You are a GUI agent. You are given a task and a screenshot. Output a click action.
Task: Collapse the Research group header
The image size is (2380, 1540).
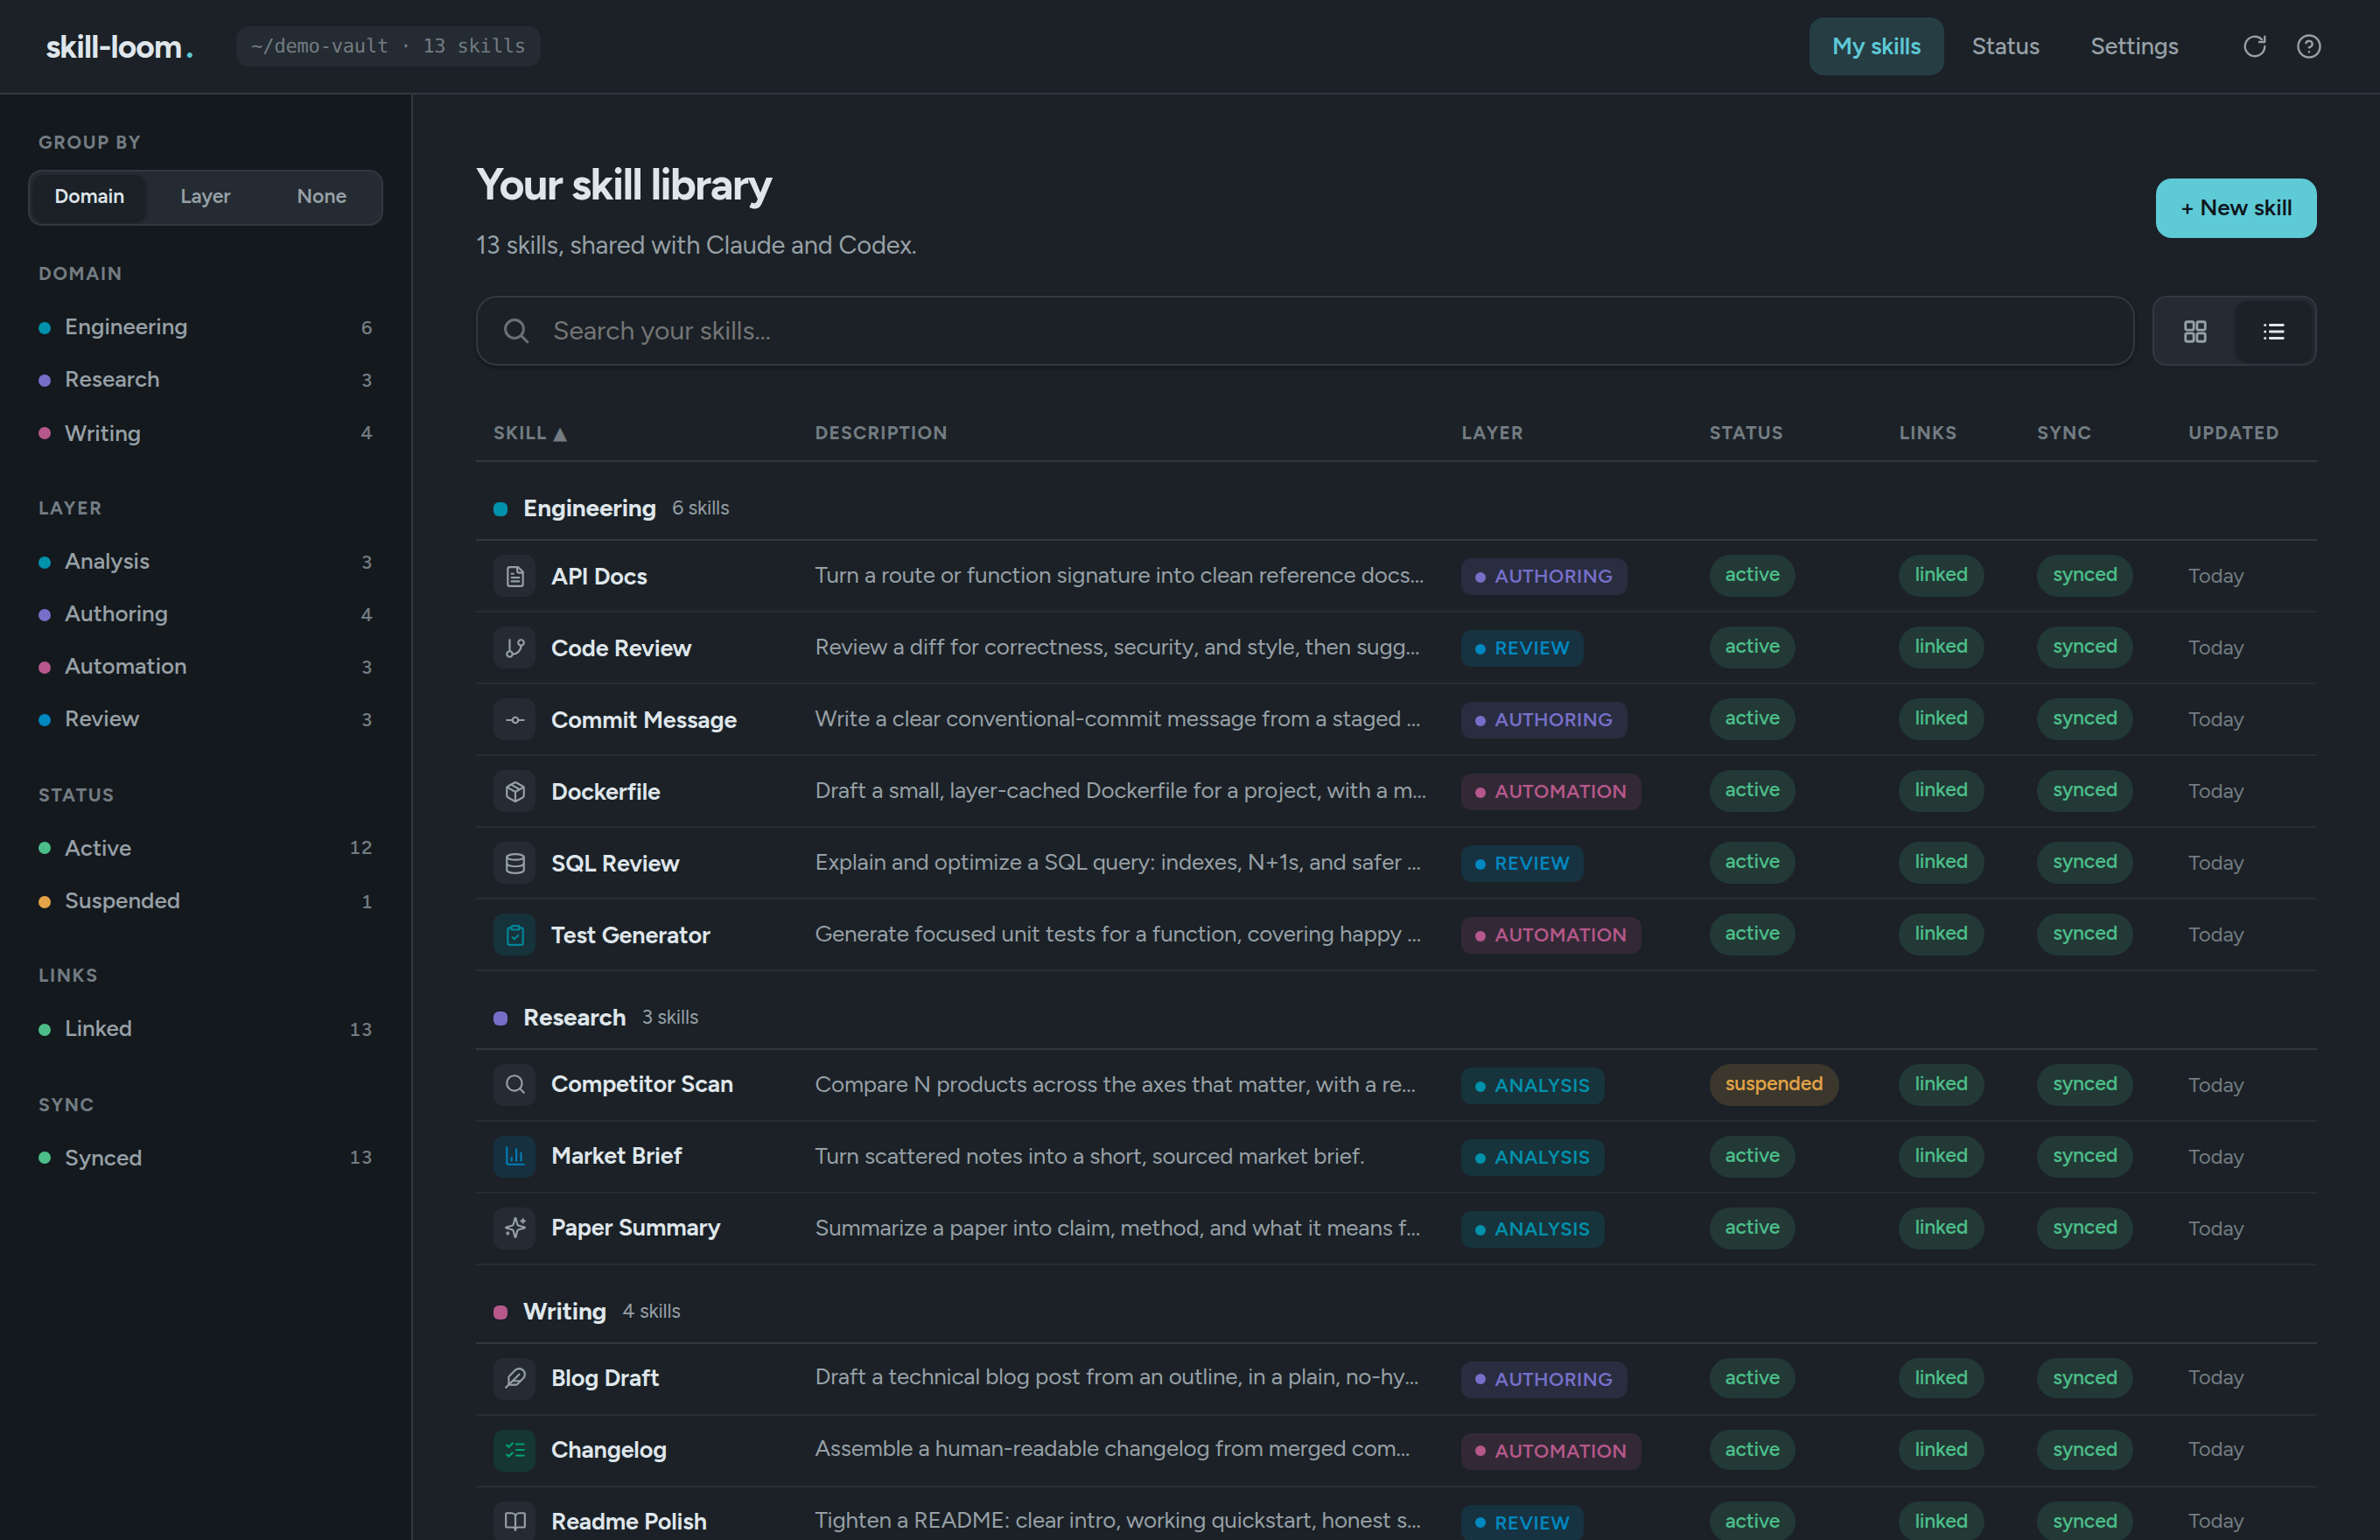(x=1396, y=1017)
